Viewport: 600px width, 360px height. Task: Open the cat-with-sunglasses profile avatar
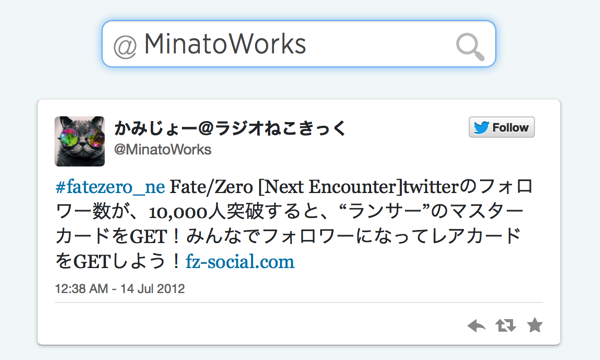[80, 141]
